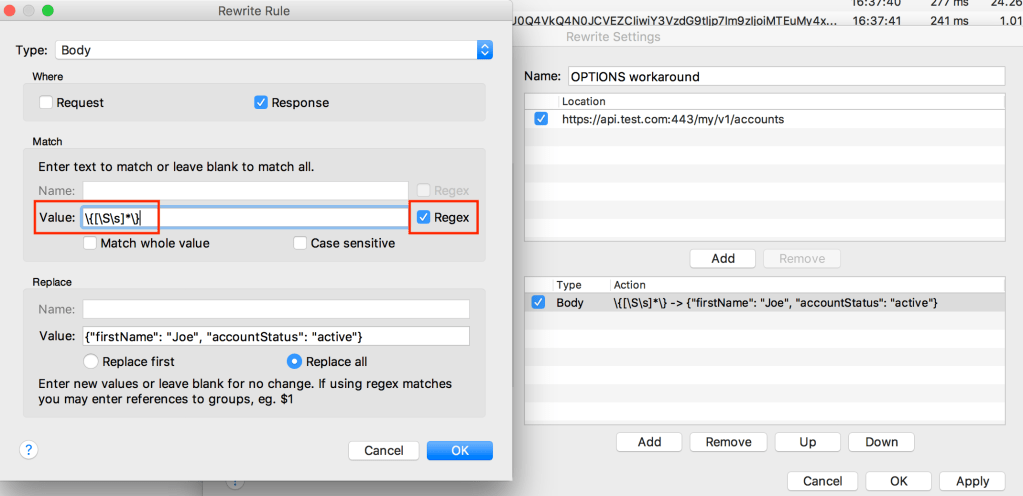Open the Type dropdown showing Body
Viewport: 1023px width, 496px height.
coord(274,49)
